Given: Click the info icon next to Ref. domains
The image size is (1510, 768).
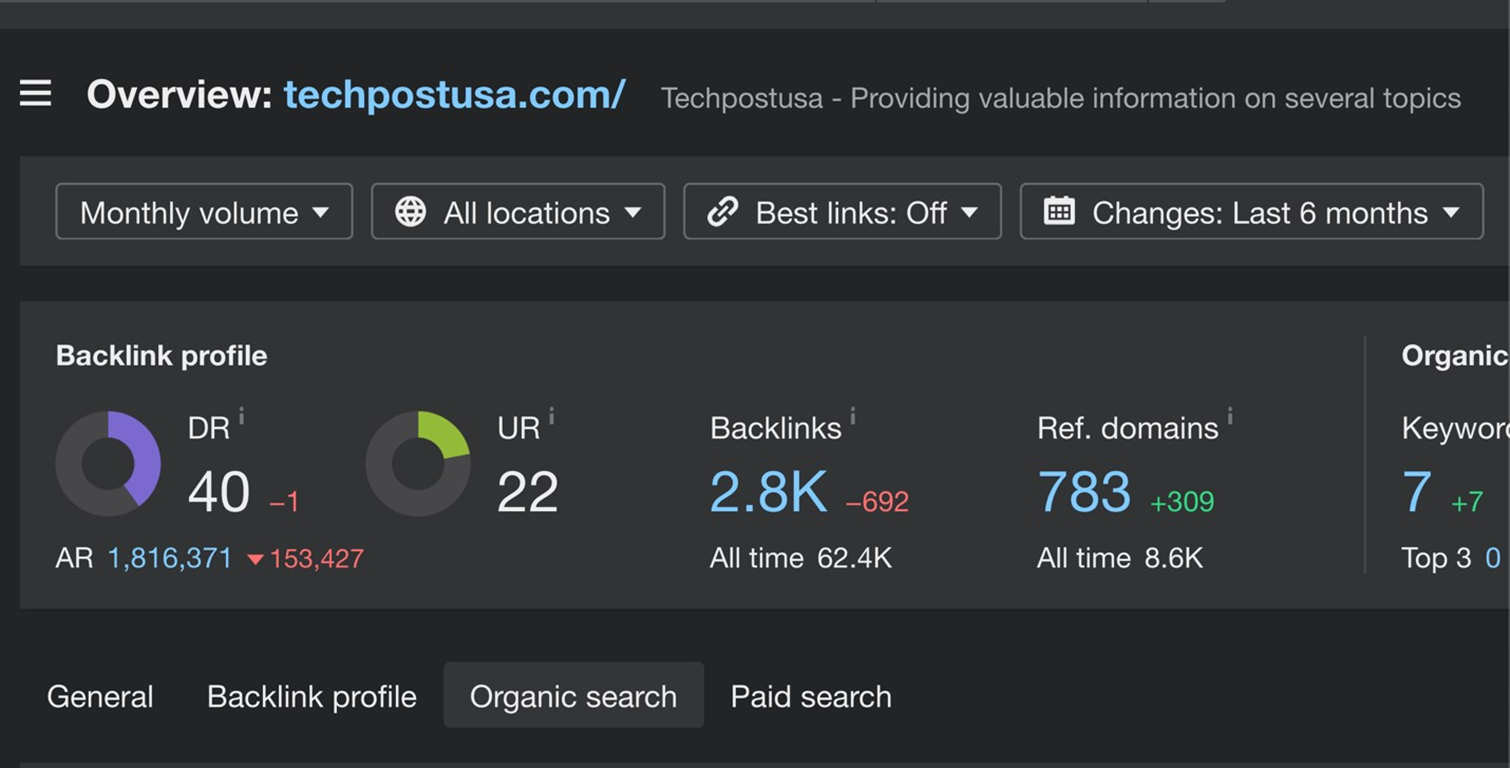Looking at the screenshot, I should coord(1229,415).
